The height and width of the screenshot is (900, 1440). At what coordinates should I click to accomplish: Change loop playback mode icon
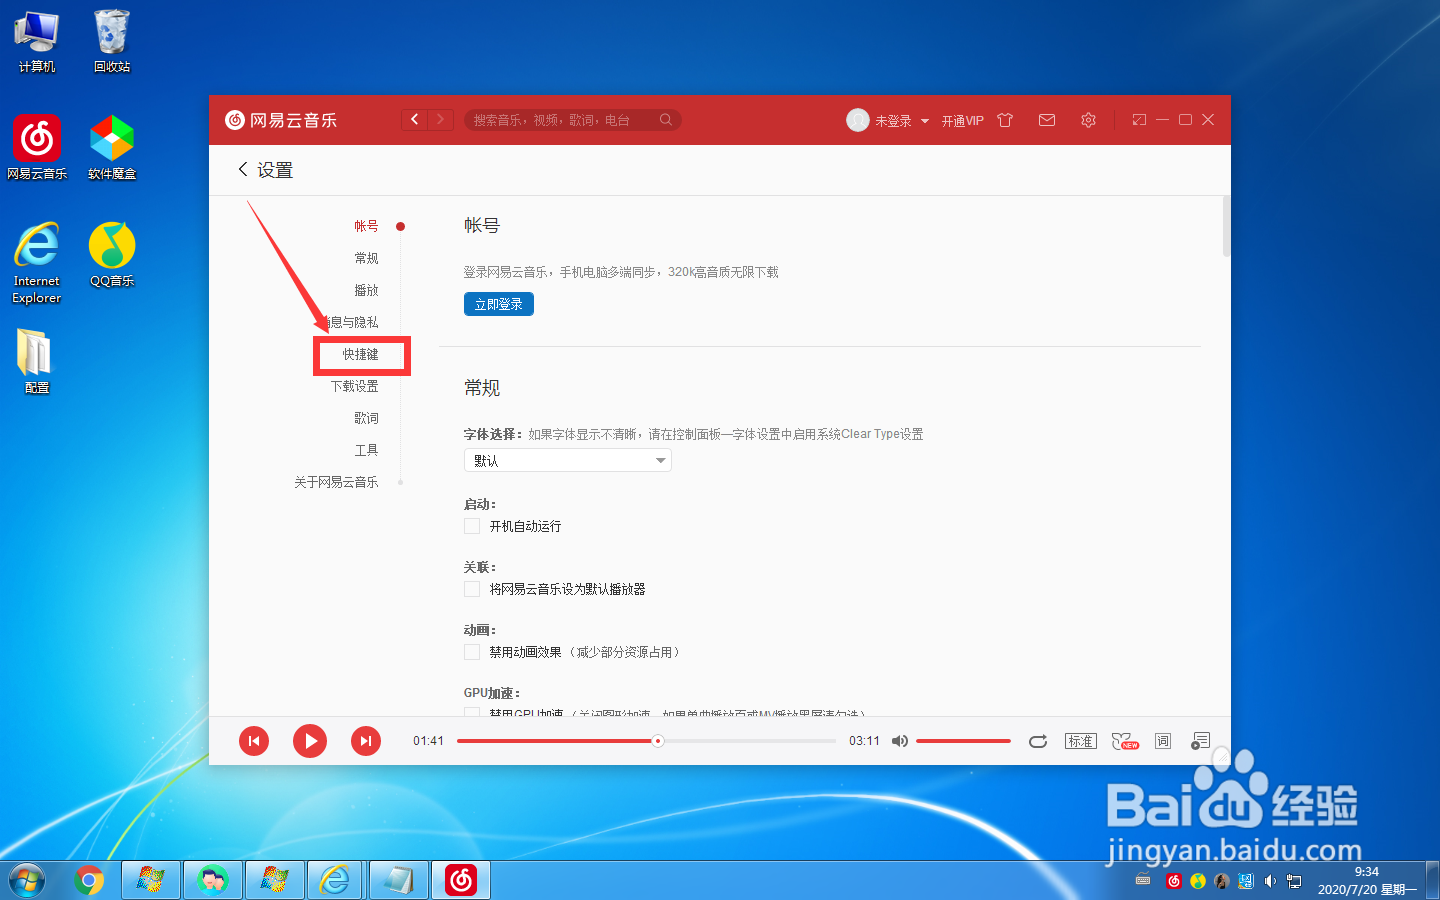(x=1038, y=741)
